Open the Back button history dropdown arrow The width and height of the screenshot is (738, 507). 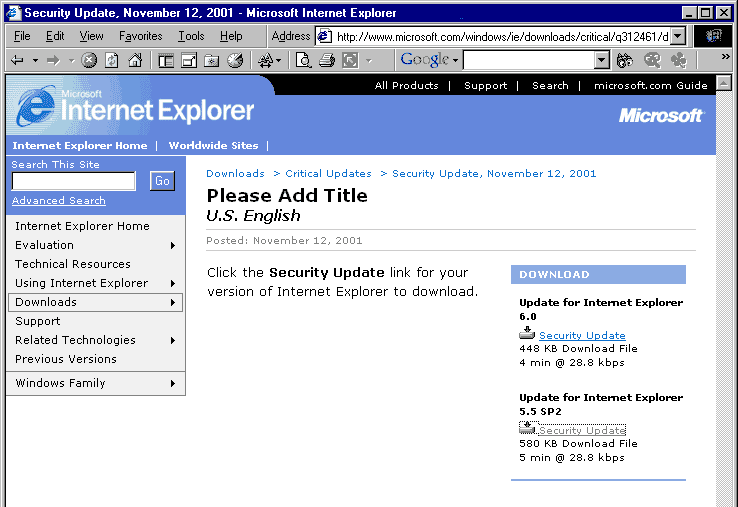[35, 61]
